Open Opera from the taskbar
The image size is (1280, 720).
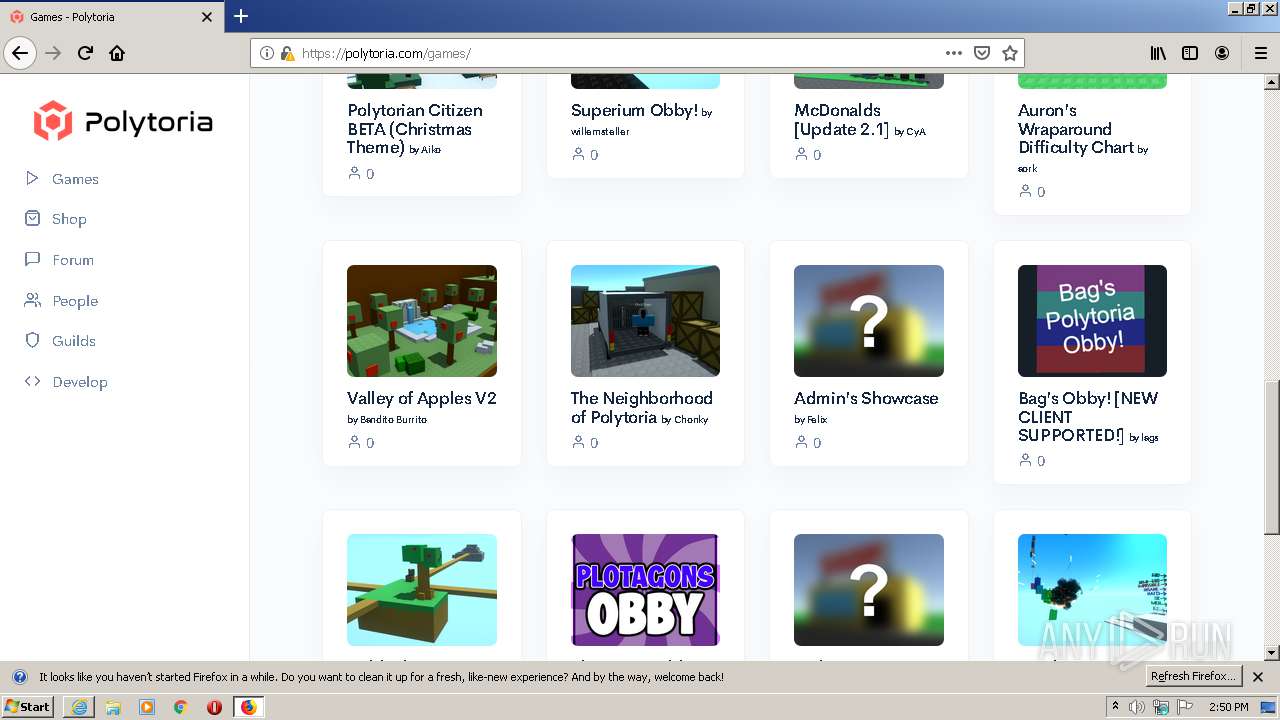[214, 707]
